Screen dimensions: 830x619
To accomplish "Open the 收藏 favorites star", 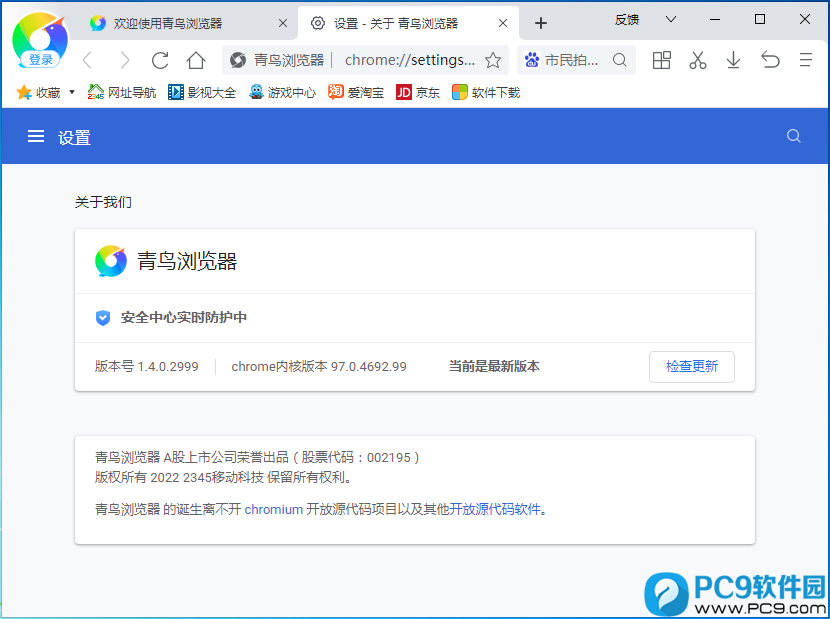I will pyautogui.click(x=24, y=93).
